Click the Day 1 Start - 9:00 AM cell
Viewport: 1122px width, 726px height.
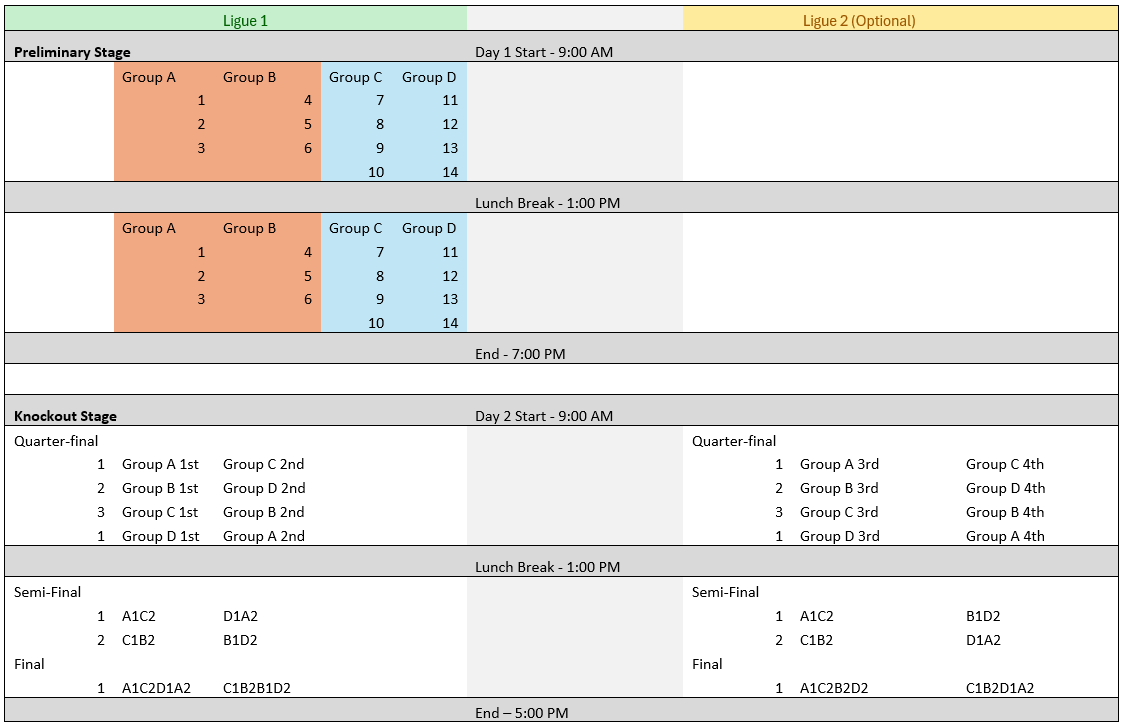[544, 52]
